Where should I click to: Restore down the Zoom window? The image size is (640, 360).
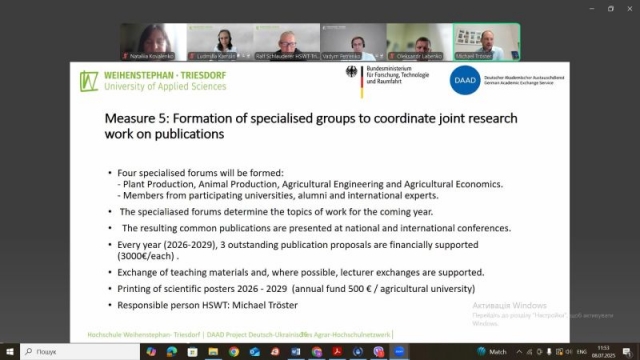pyautogui.click(x=611, y=9)
